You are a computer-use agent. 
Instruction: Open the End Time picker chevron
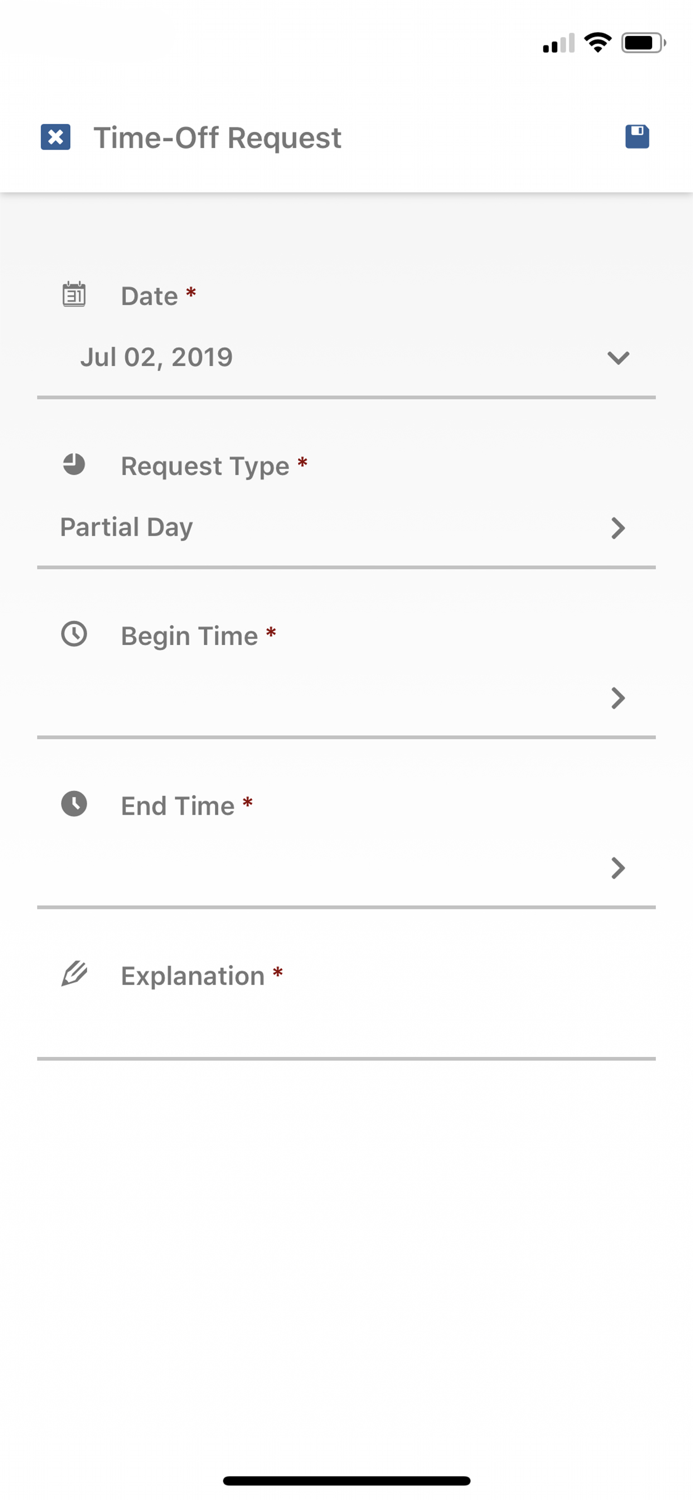coord(618,868)
